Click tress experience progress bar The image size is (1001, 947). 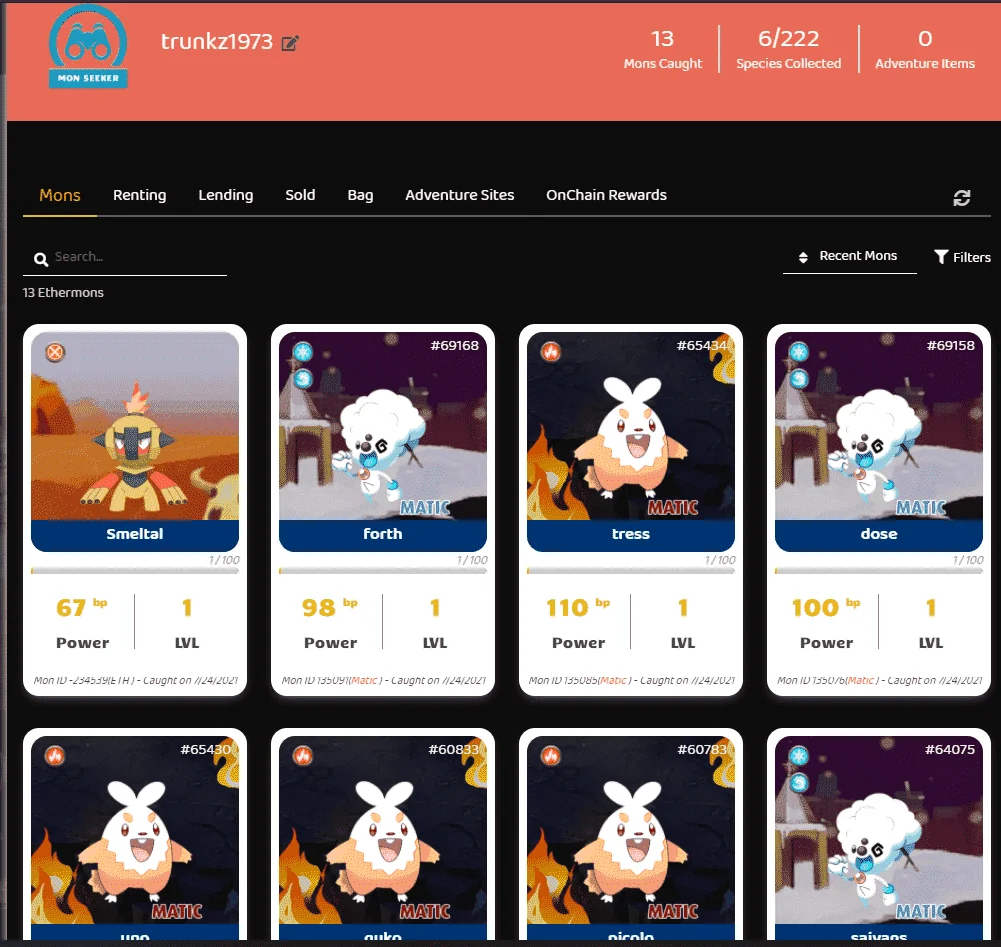click(631, 571)
